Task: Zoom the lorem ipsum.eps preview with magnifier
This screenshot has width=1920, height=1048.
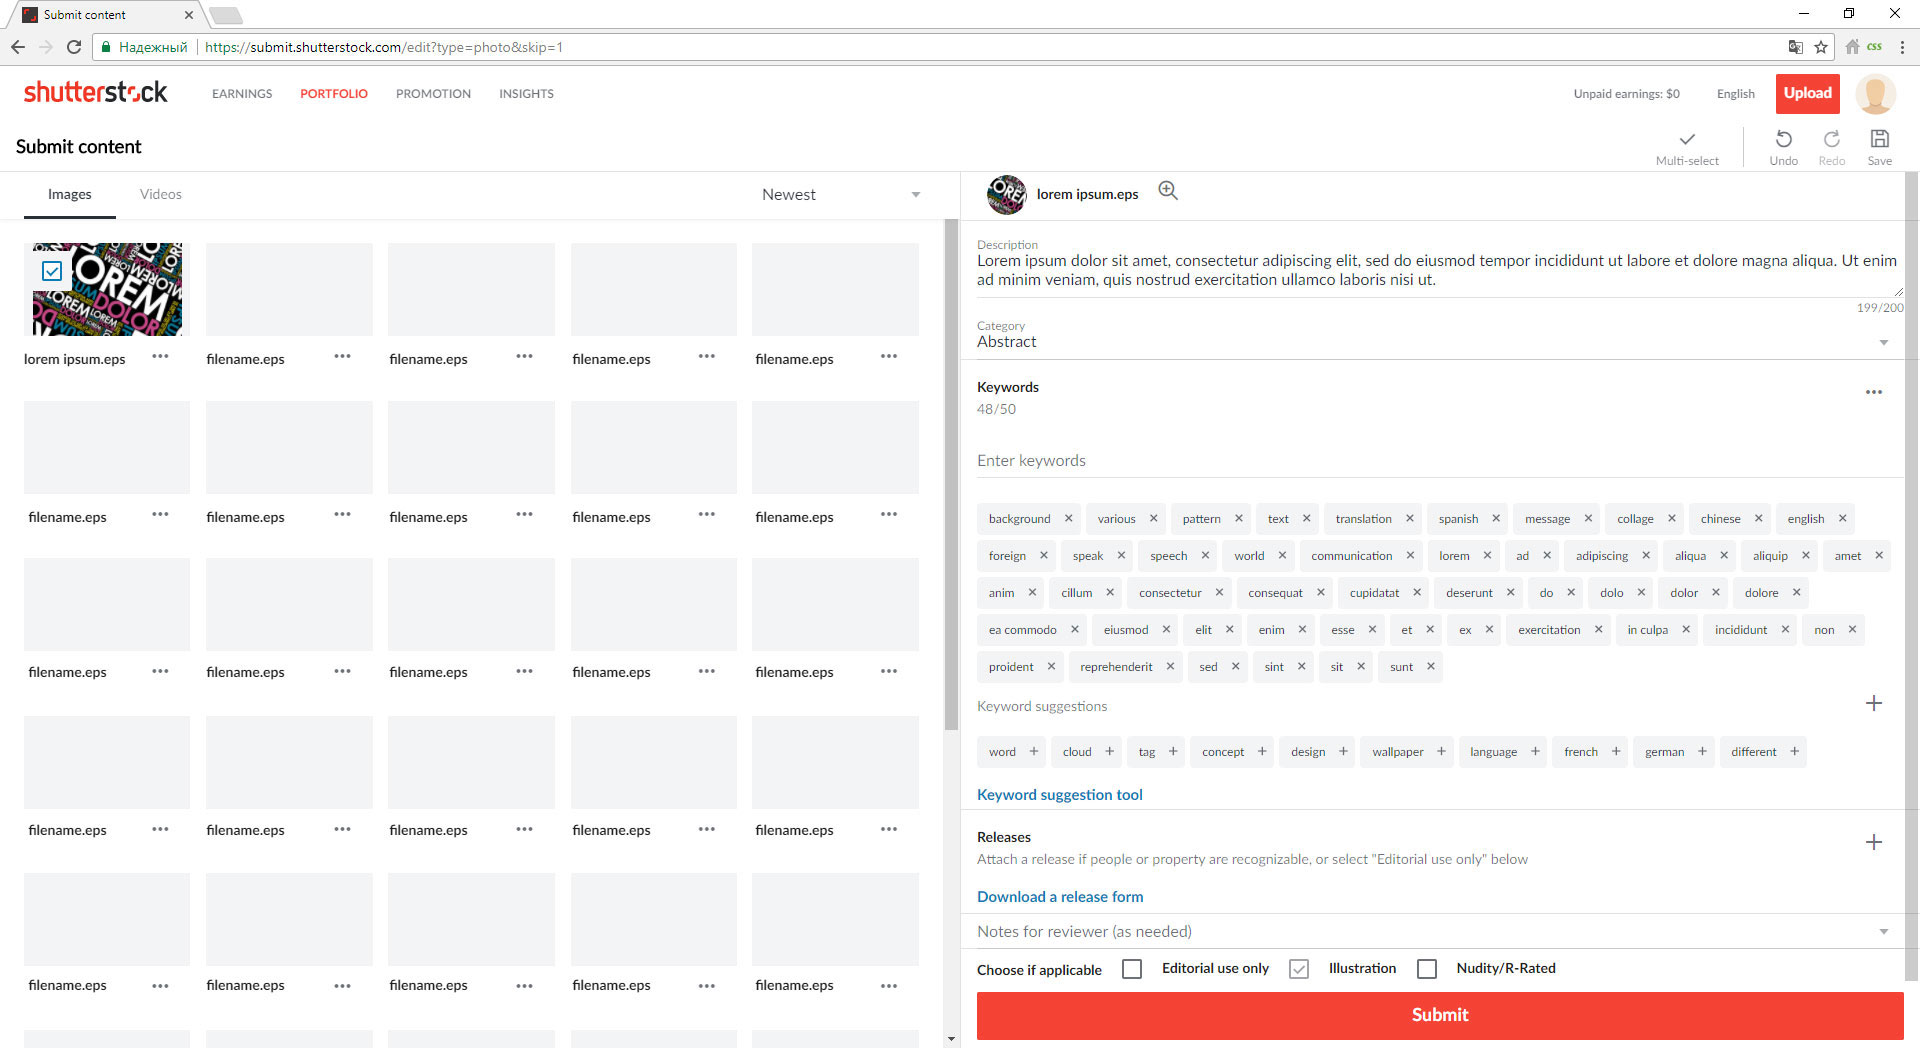Action: point(1168,191)
